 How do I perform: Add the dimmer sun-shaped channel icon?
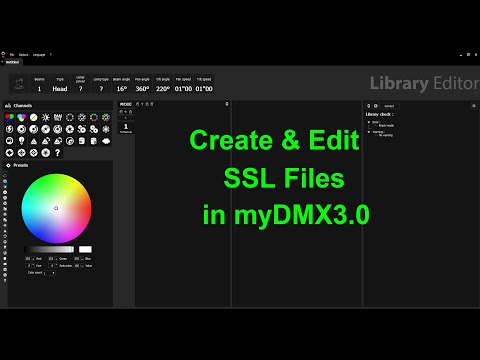[46, 117]
